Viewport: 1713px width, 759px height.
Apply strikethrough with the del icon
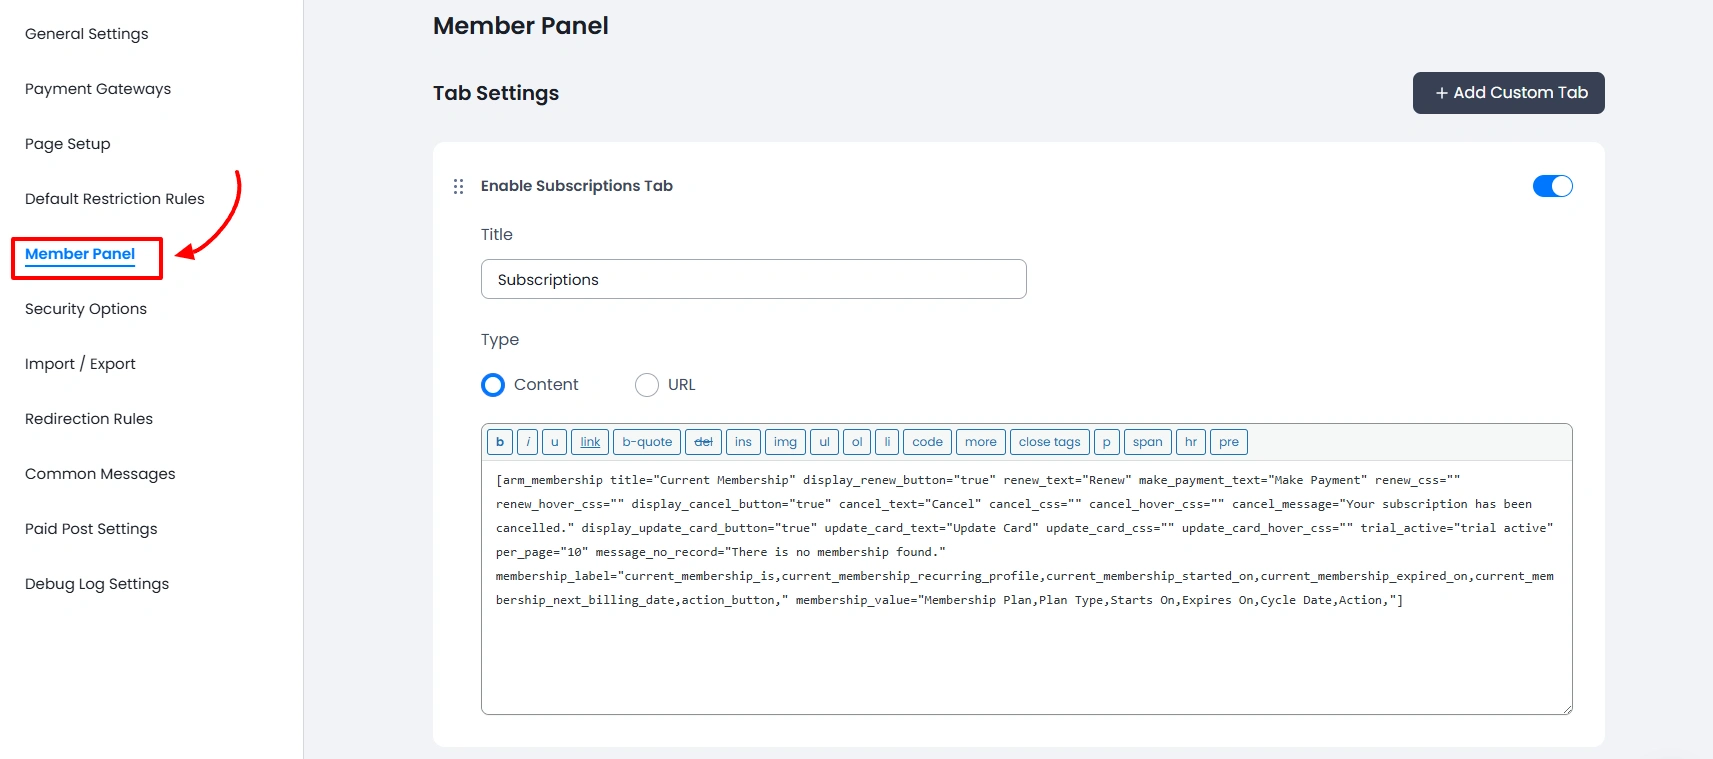[x=703, y=441]
